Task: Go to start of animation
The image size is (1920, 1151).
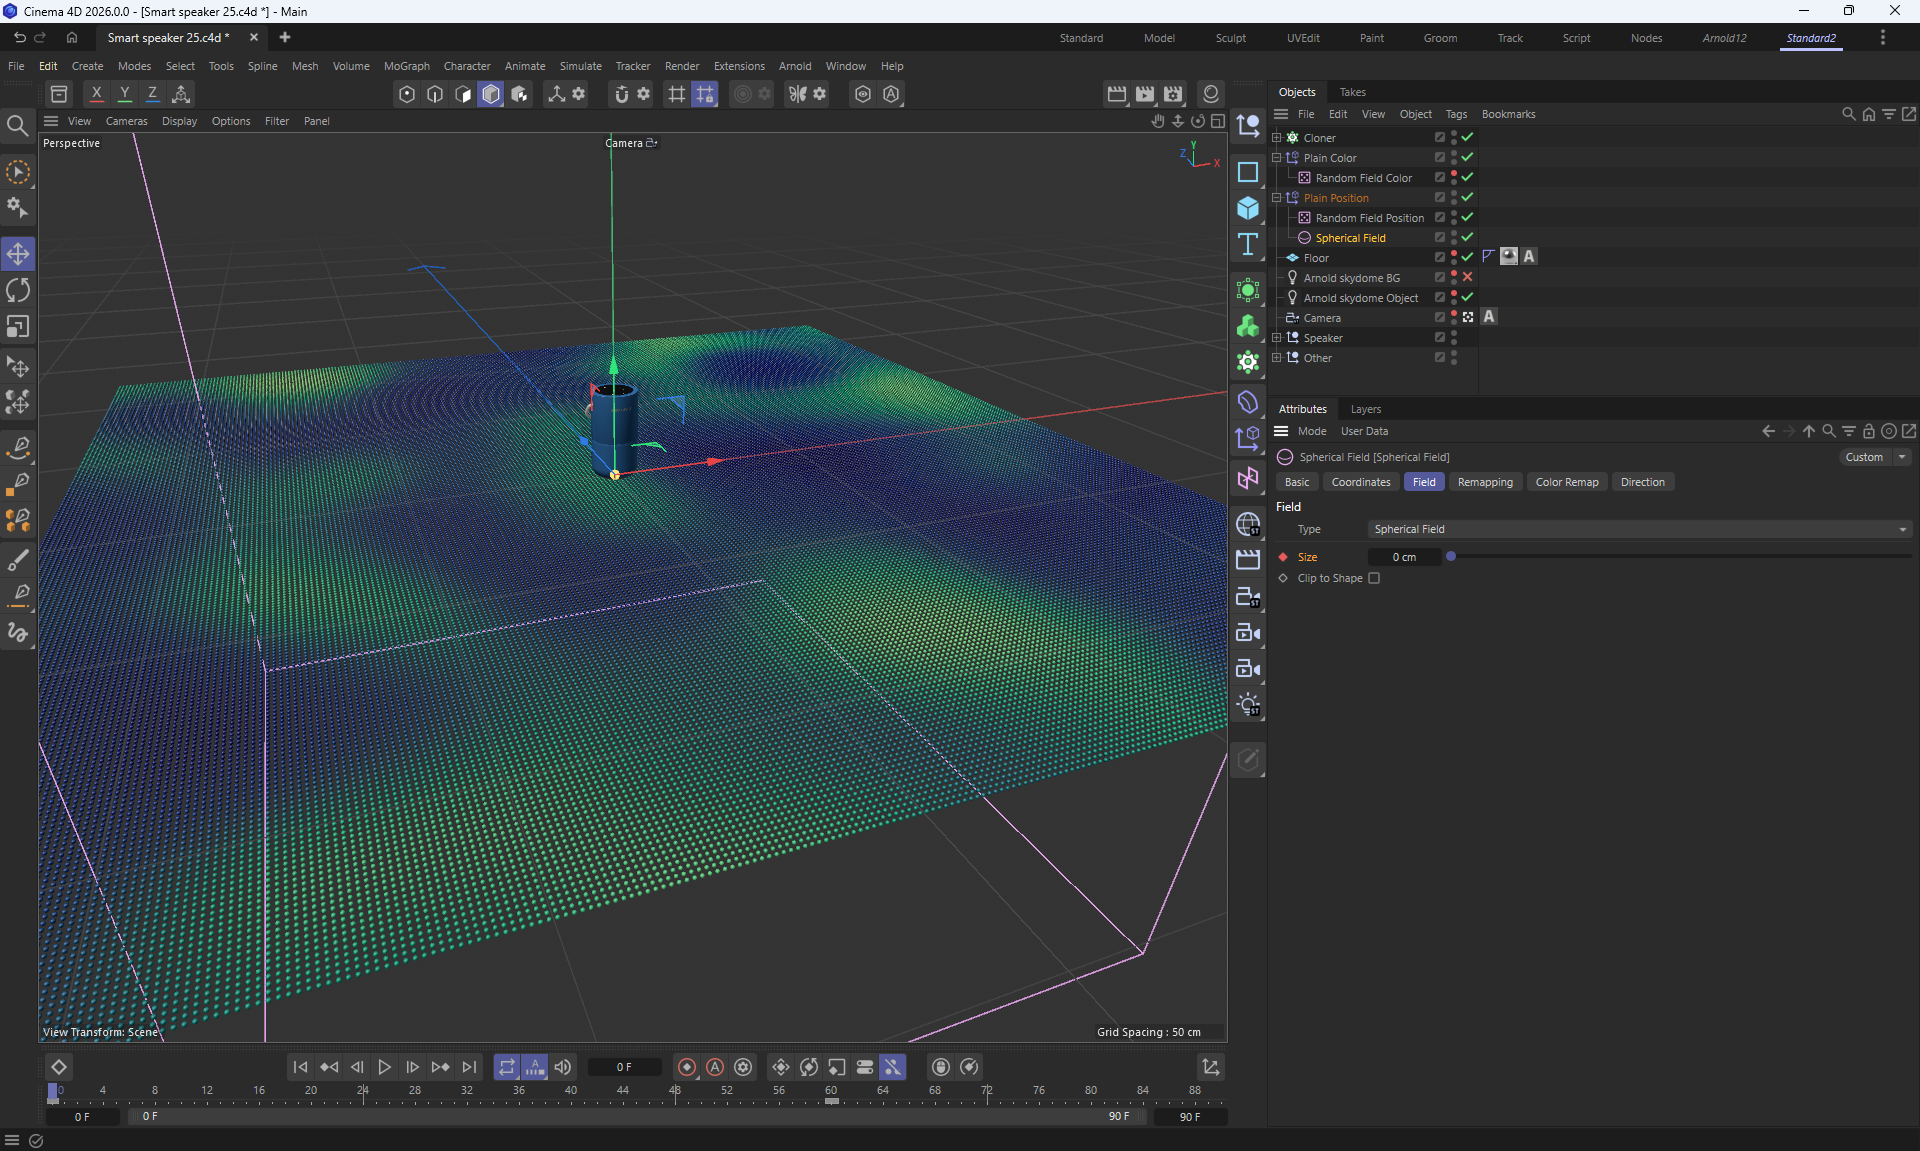Action: (x=300, y=1067)
